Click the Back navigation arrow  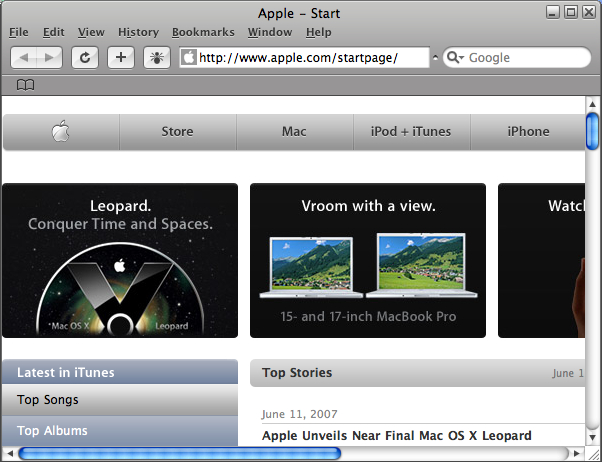pyautogui.click(x=25, y=58)
